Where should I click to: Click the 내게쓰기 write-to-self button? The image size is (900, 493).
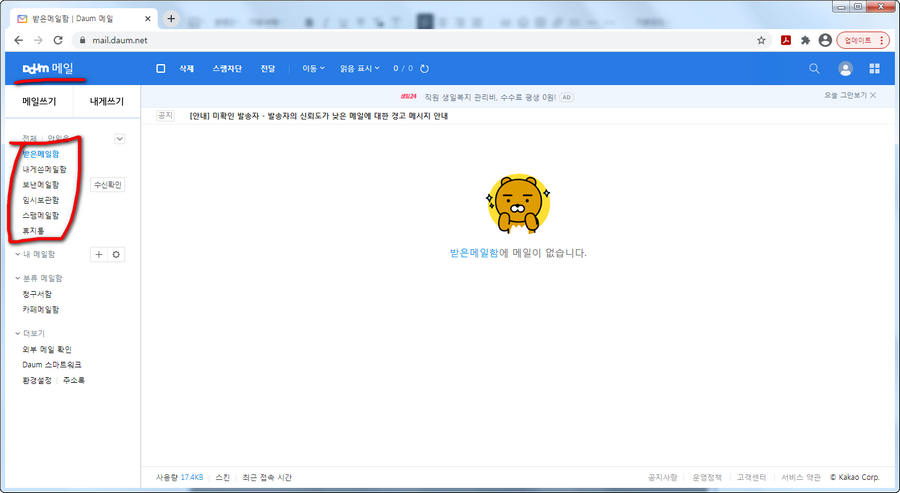107,102
